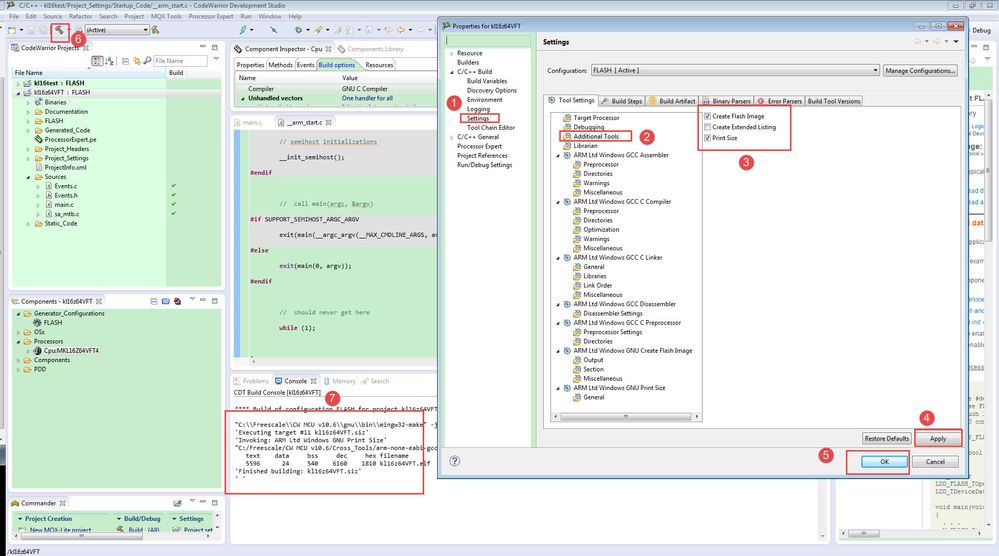Open the Projects panel view menu arrow
Image resolution: width=999 pixels, height=556 pixels.
216,60
